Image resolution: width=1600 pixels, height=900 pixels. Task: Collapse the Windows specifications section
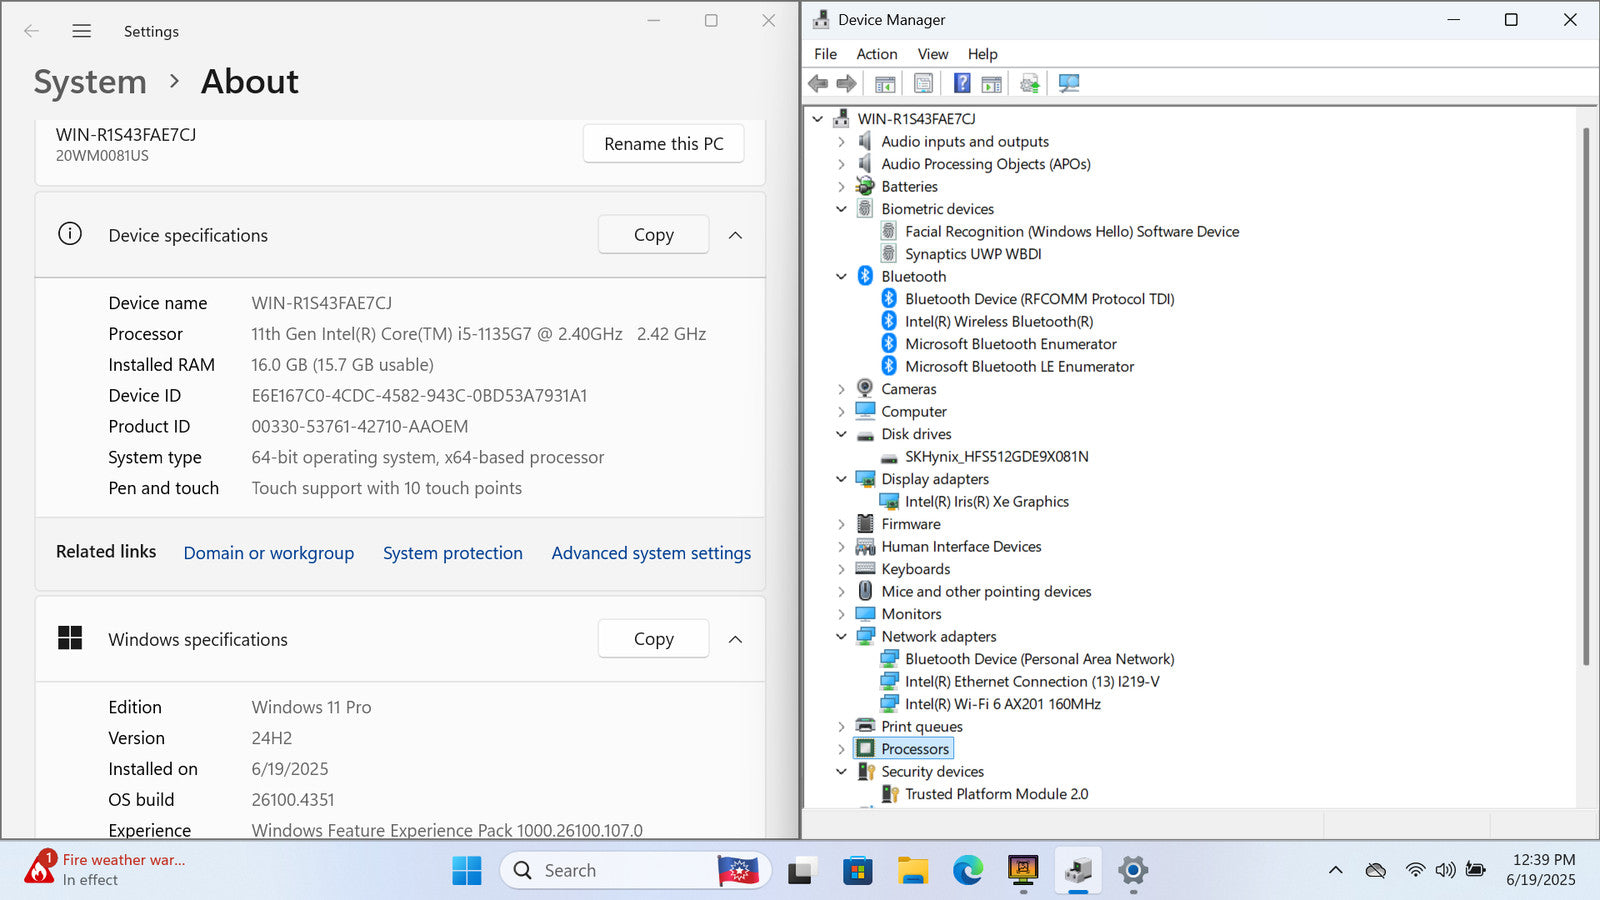pos(735,639)
